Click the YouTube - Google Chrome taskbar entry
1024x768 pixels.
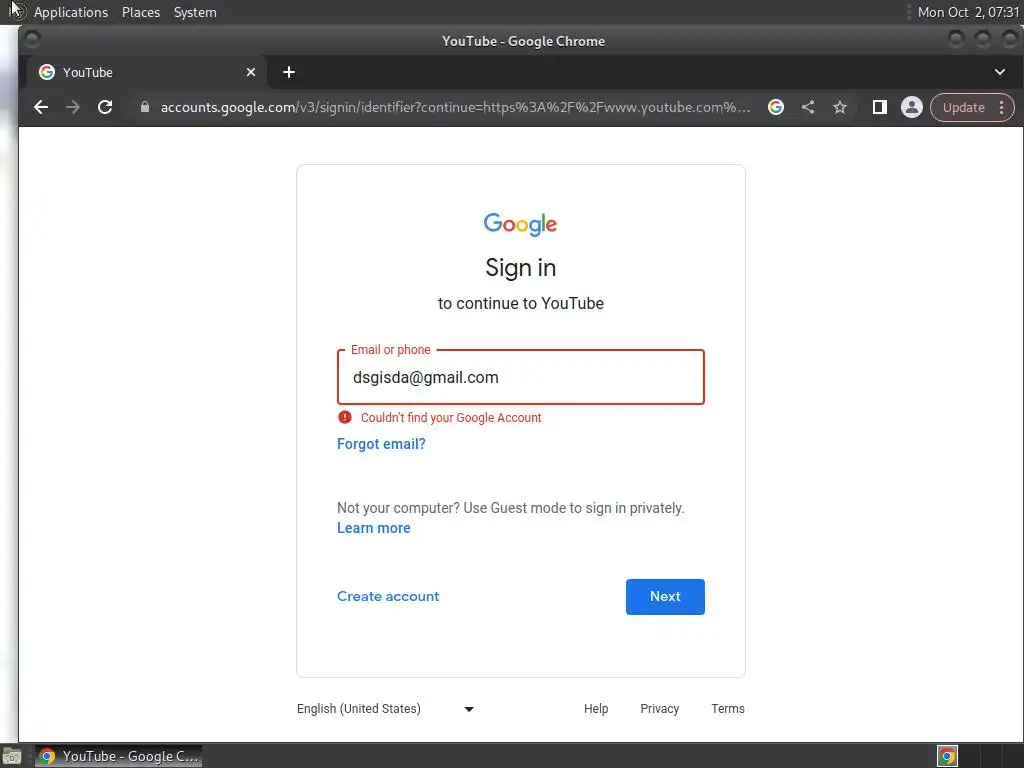tap(118, 756)
